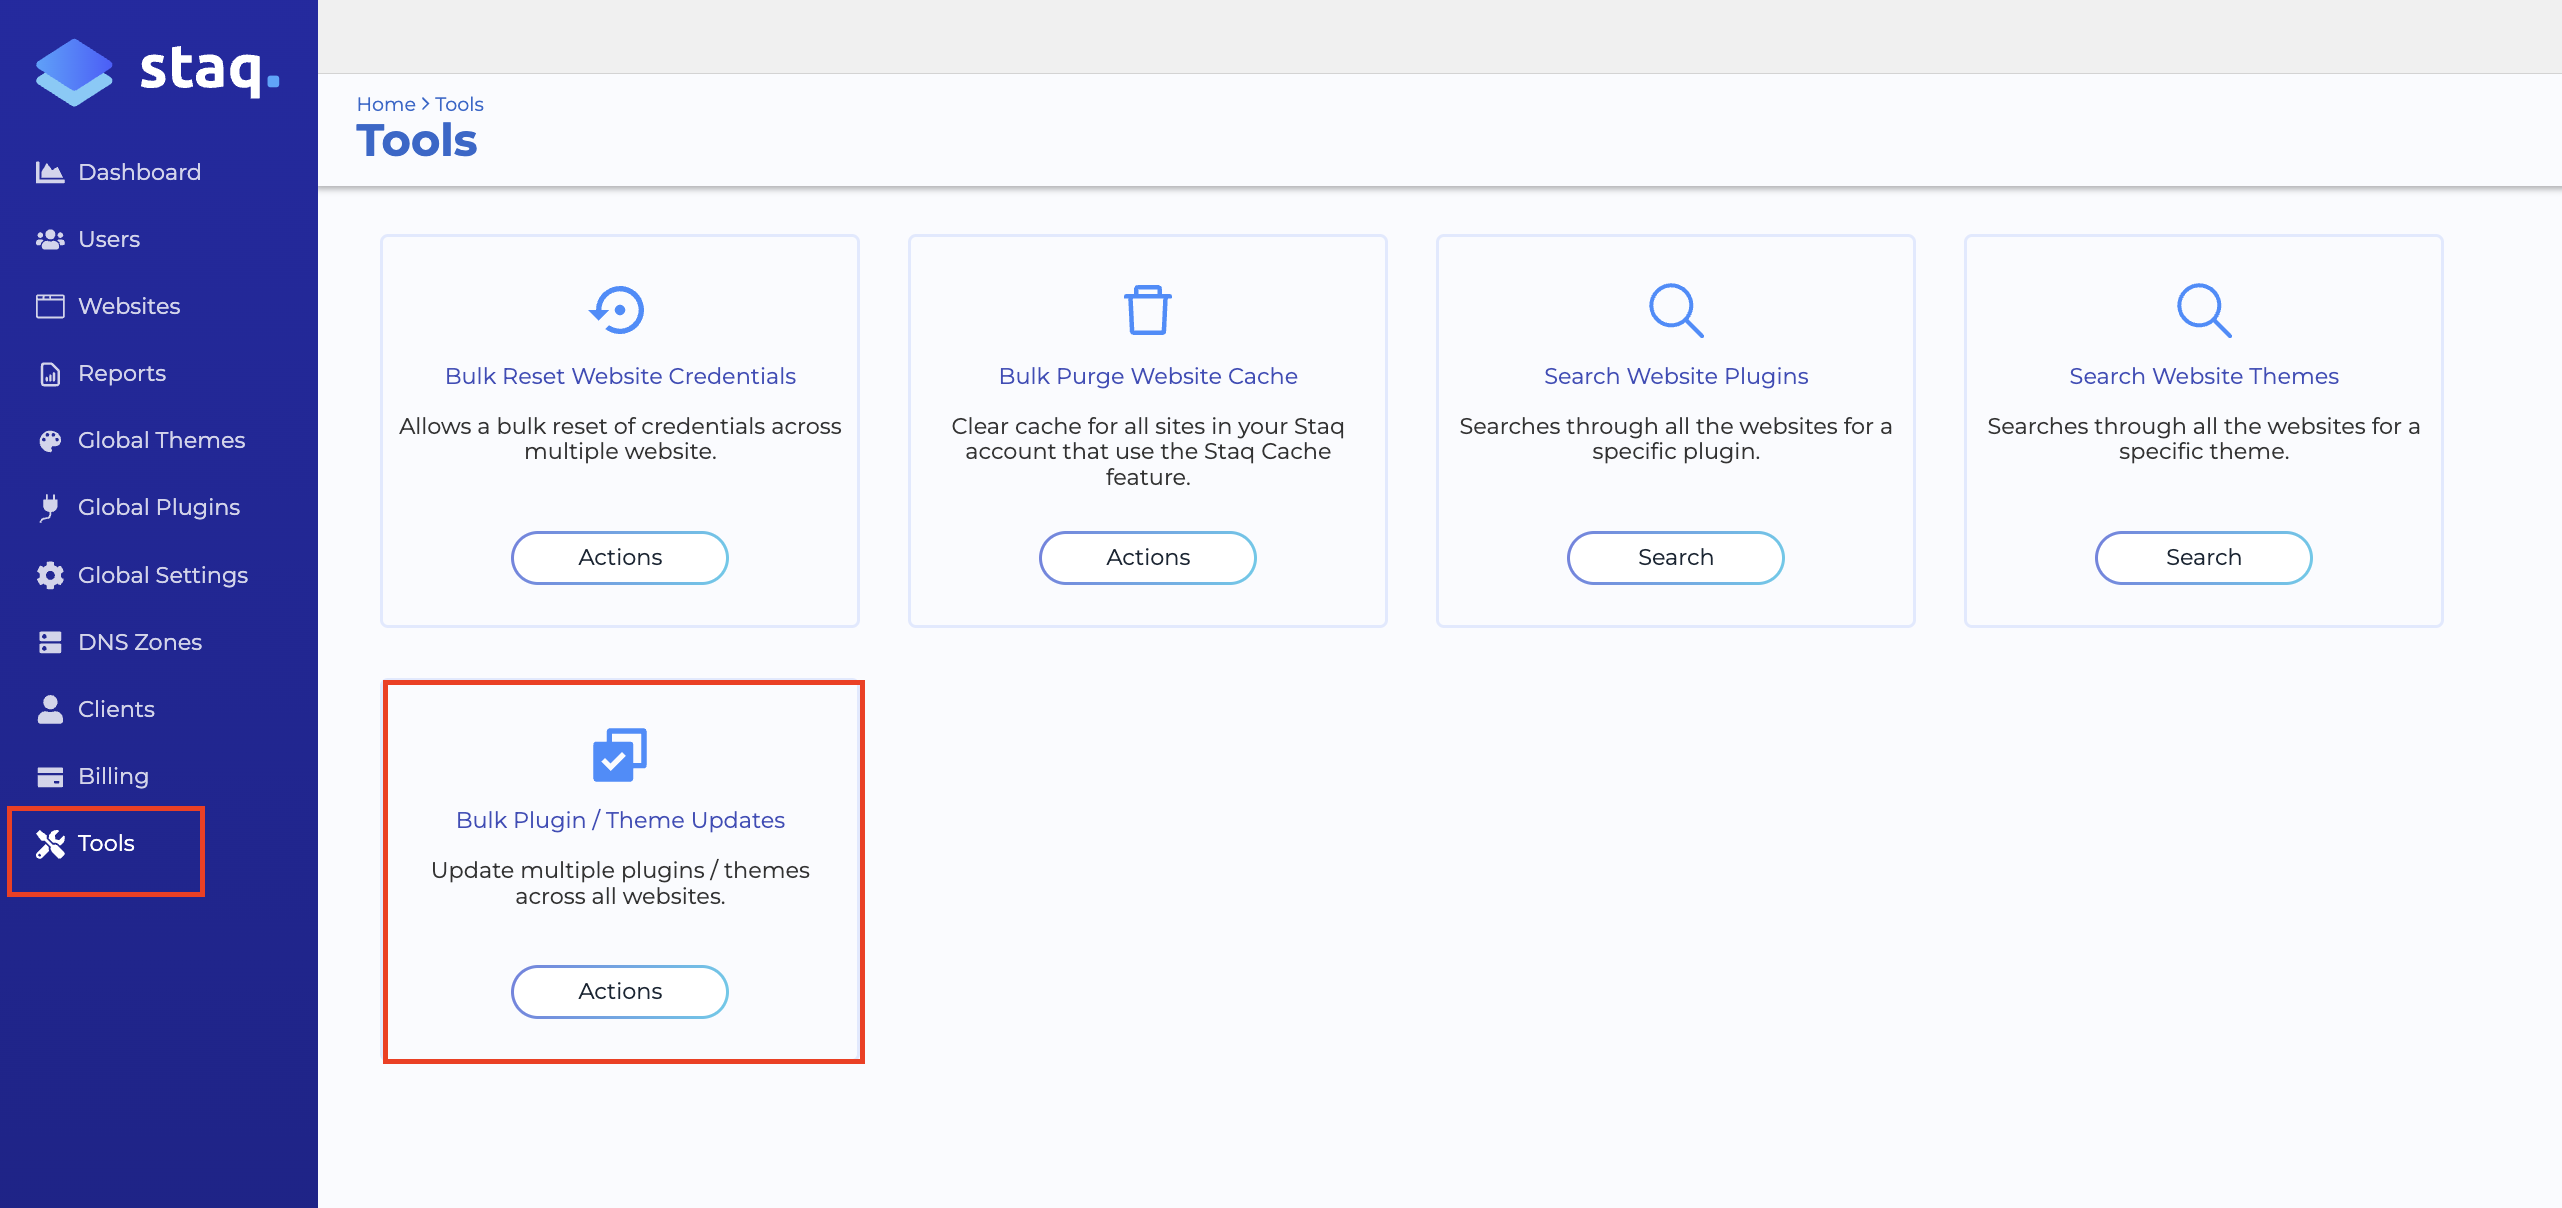
Task: Go to Users in the sidebar
Action: coord(109,239)
